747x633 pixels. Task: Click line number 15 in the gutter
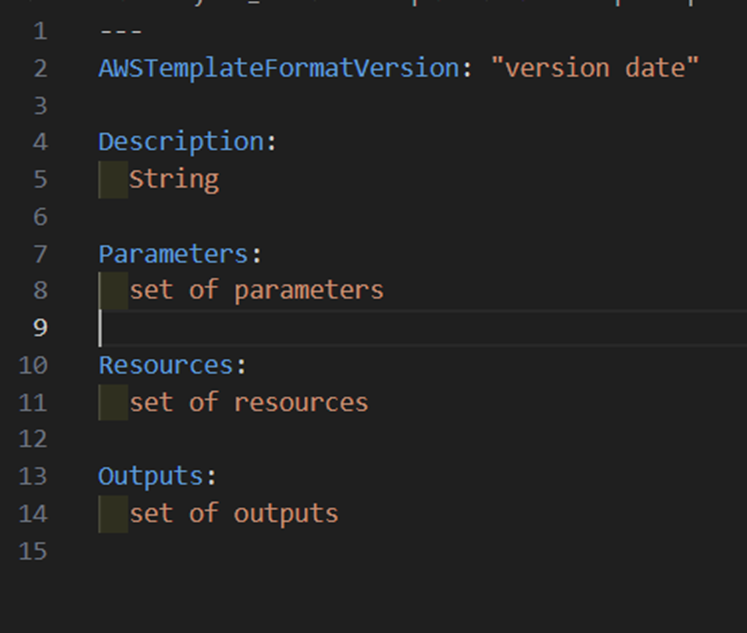tap(33, 552)
